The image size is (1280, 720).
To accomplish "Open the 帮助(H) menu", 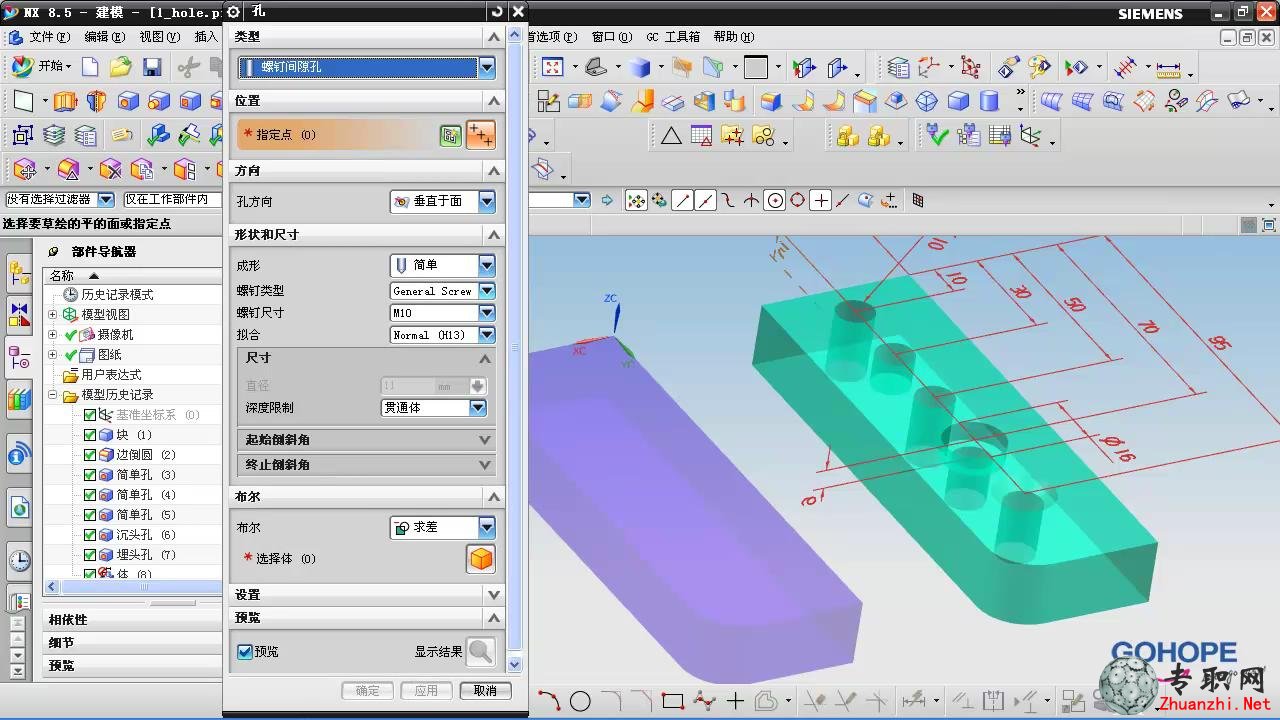I will [x=733, y=37].
